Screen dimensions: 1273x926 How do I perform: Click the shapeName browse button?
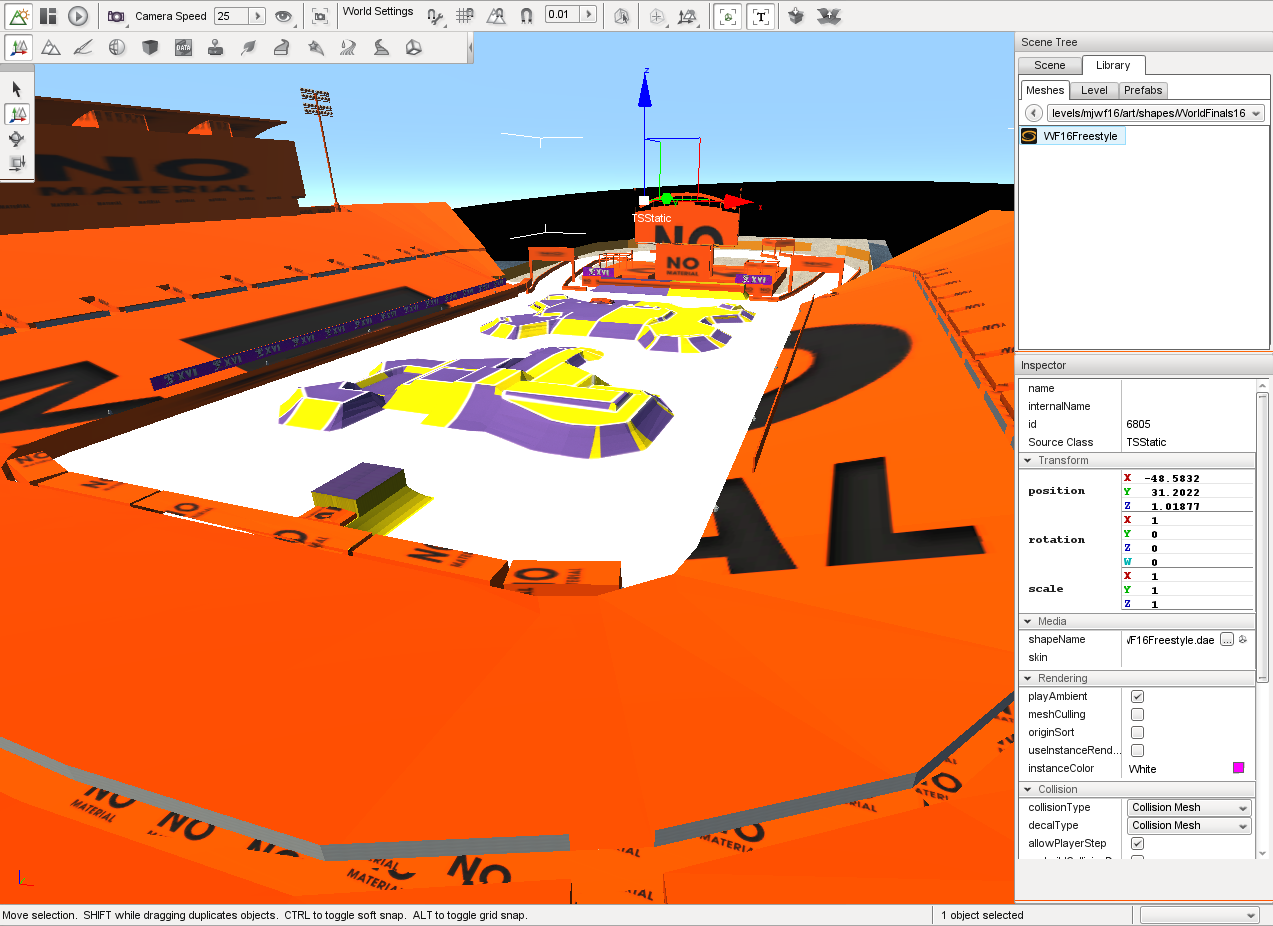(1227, 640)
